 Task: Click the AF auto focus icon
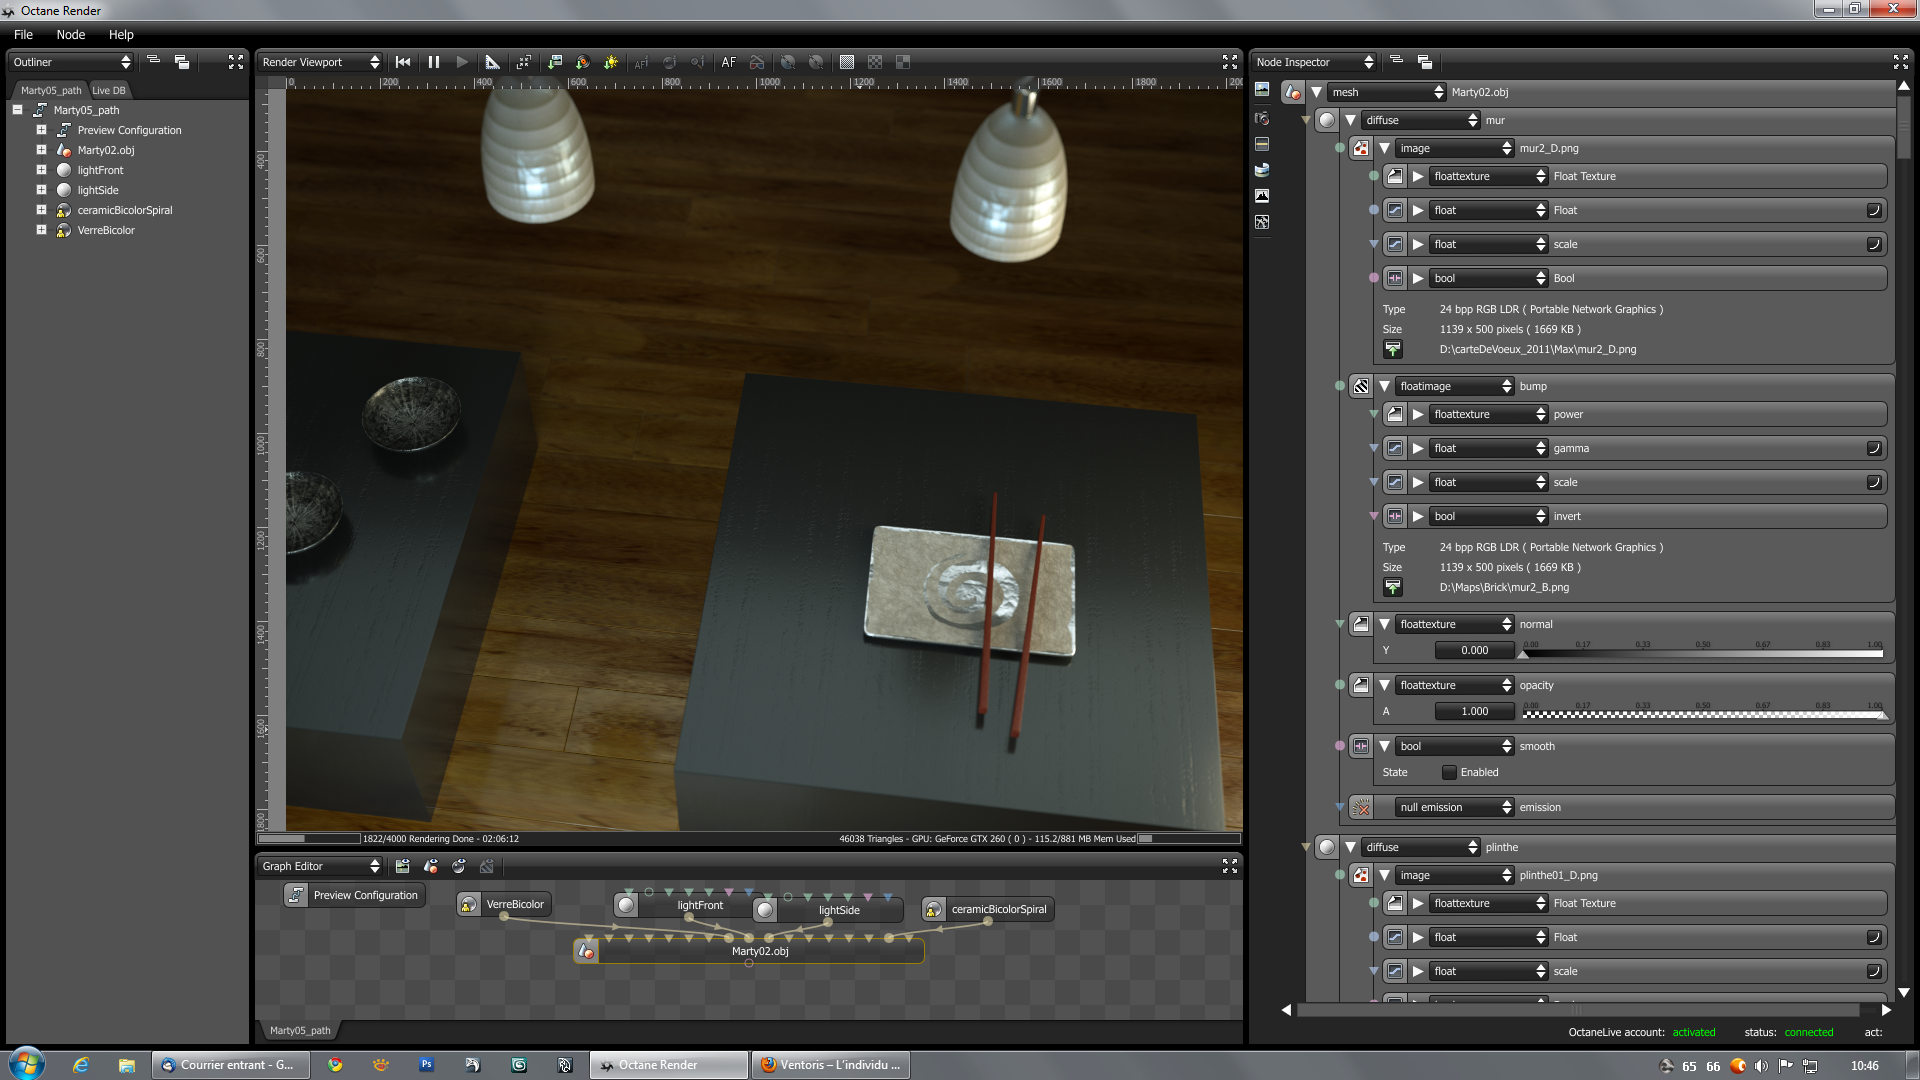click(728, 62)
